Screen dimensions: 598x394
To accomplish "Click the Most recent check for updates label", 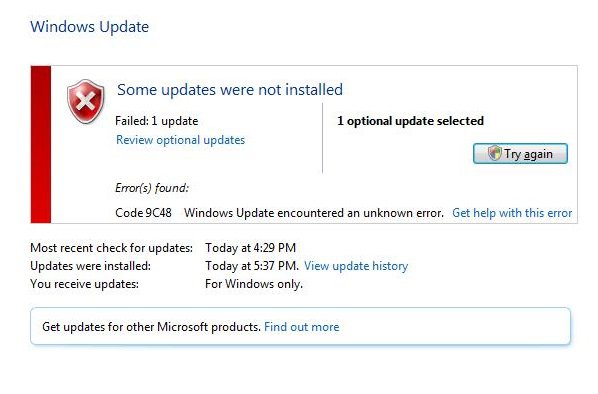I will pyautogui.click(x=111, y=248).
